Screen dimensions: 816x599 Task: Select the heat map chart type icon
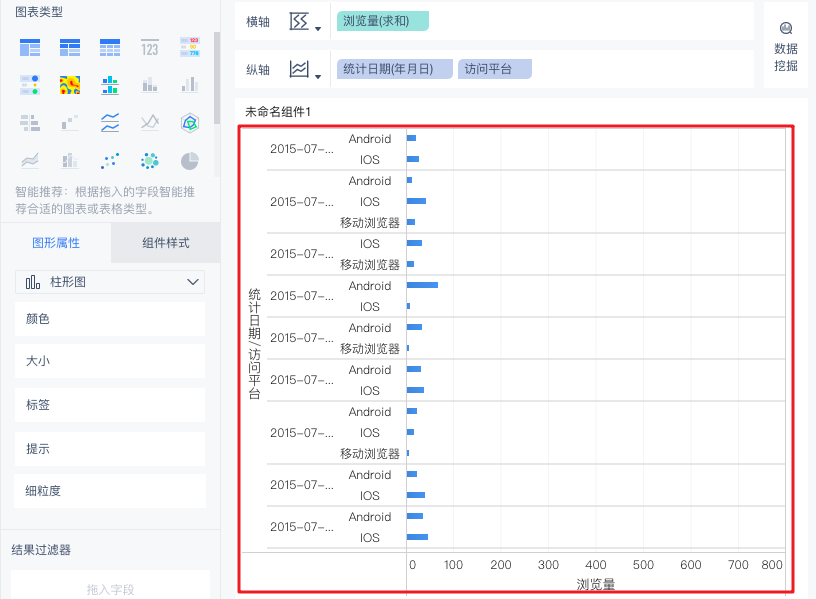[x=70, y=85]
